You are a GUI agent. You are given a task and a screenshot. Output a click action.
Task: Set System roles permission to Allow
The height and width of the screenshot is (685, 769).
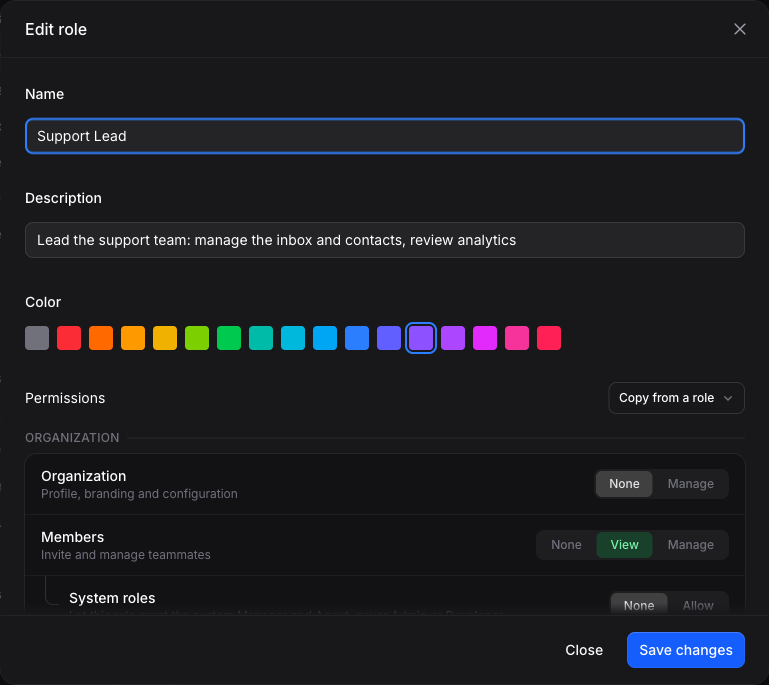coord(698,605)
